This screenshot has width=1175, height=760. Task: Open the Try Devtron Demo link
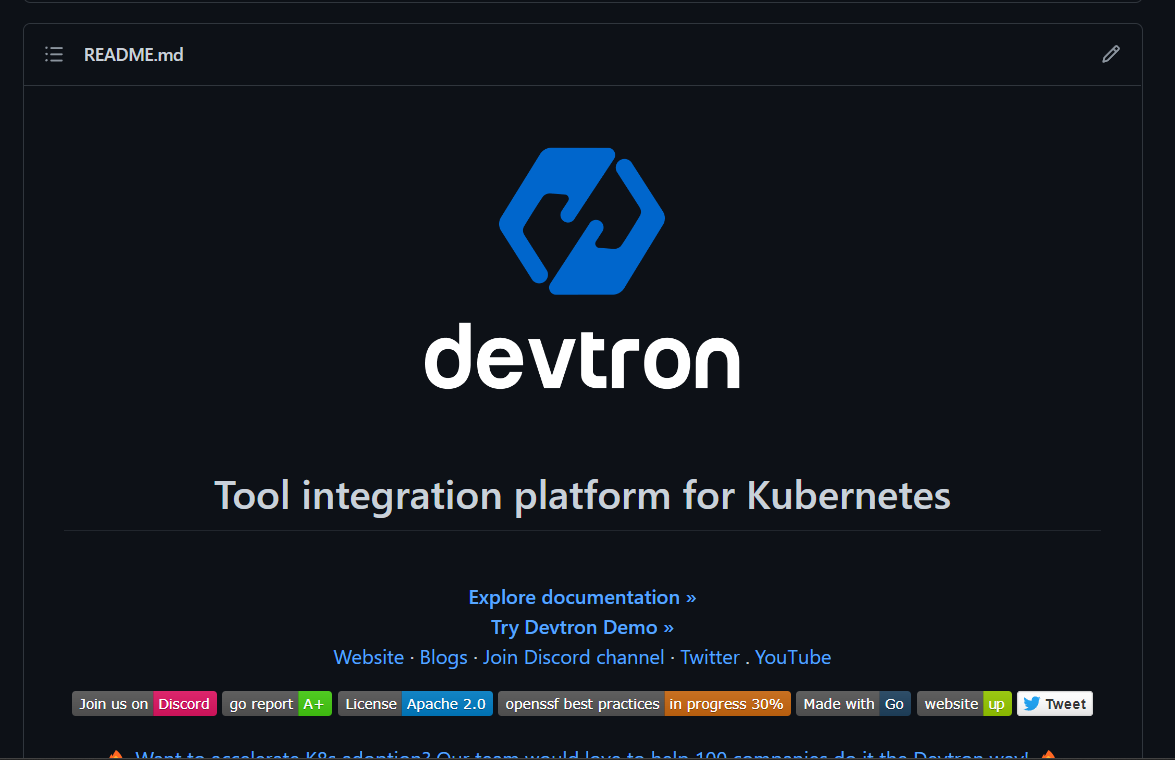point(582,627)
